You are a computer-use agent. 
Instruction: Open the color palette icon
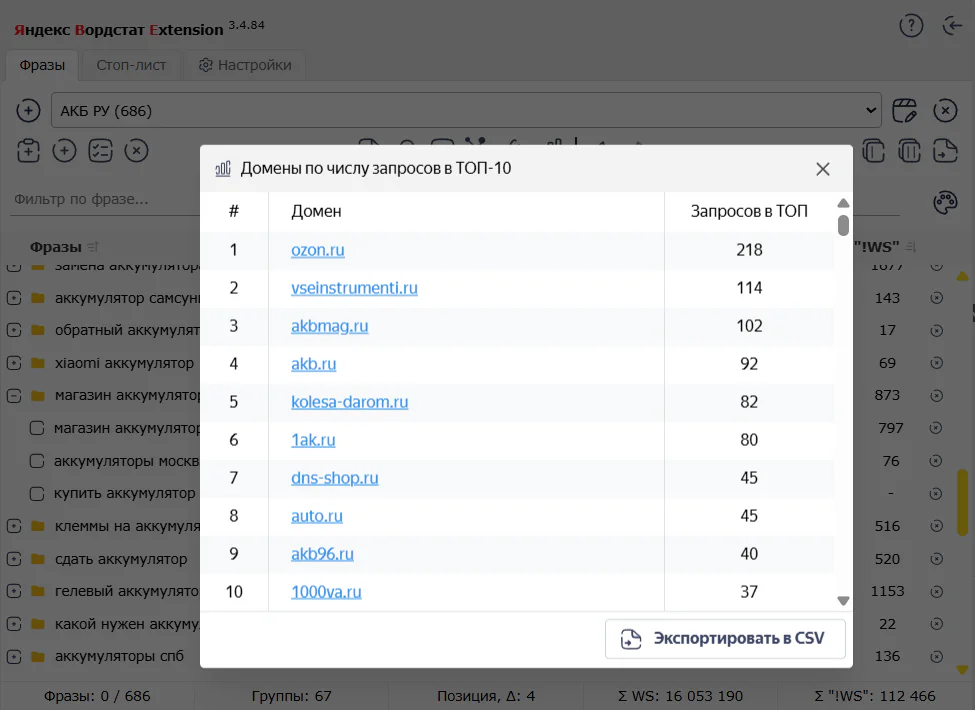[x=945, y=202]
